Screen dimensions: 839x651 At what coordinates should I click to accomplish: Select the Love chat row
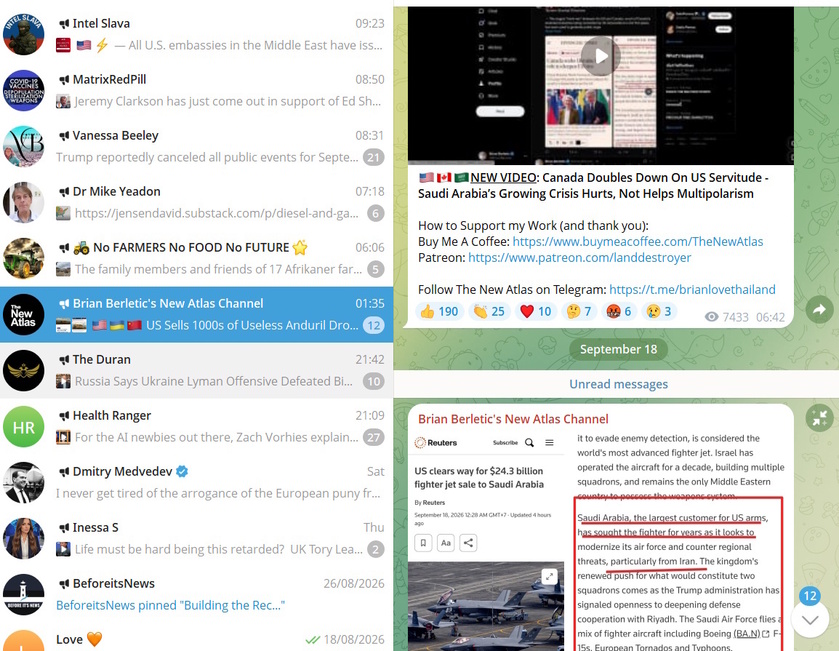(x=196, y=637)
